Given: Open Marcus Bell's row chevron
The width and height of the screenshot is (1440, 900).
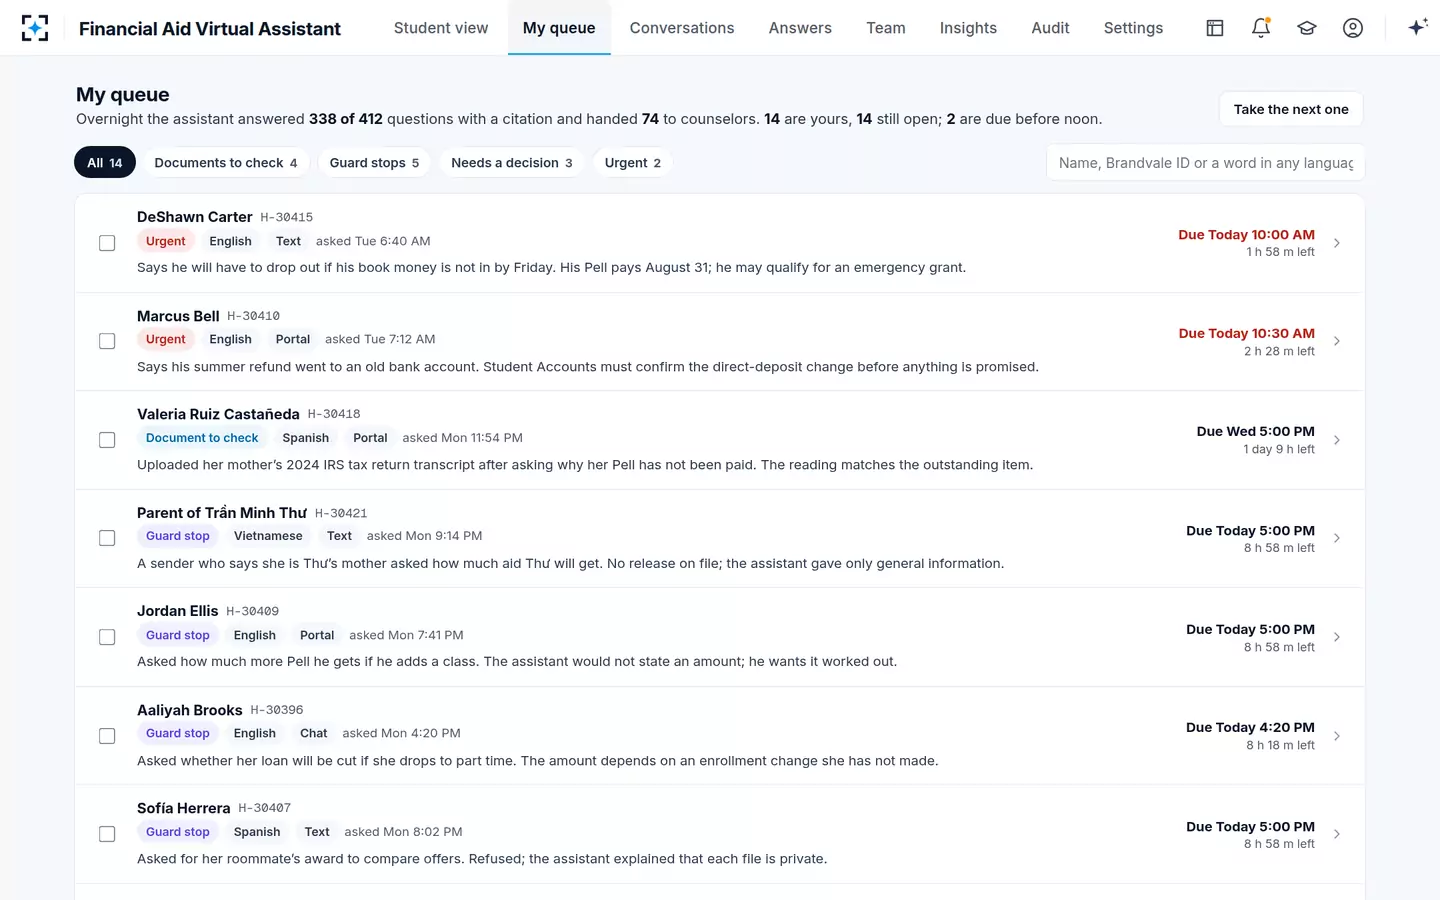Looking at the screenshot, I should tap(1337, 341).
